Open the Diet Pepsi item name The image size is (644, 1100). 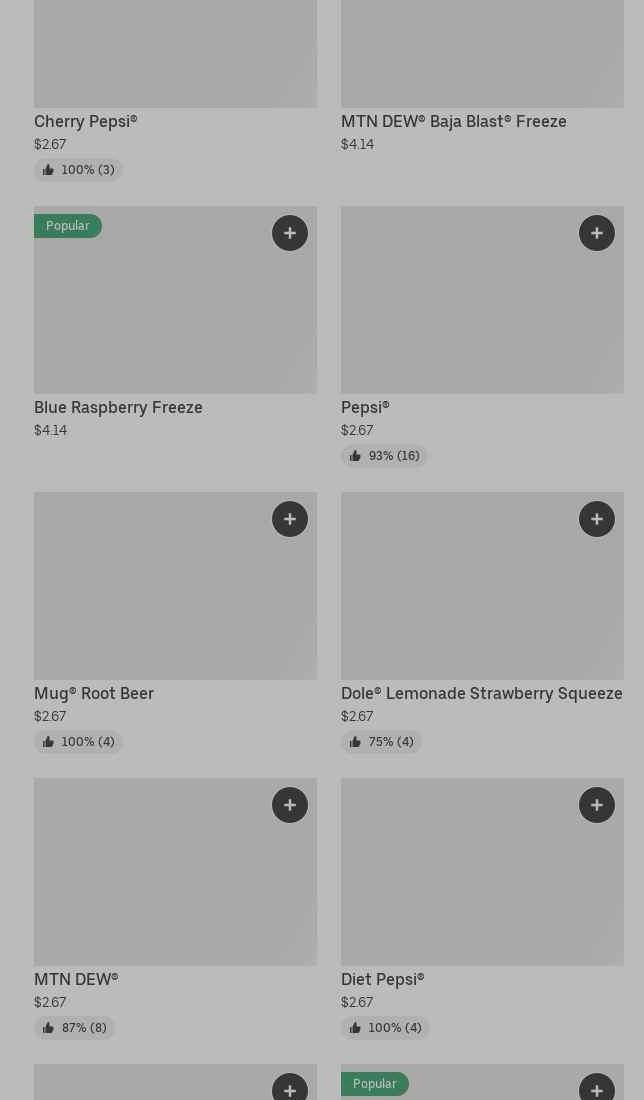pyautogui.click(x=382, y=979)
